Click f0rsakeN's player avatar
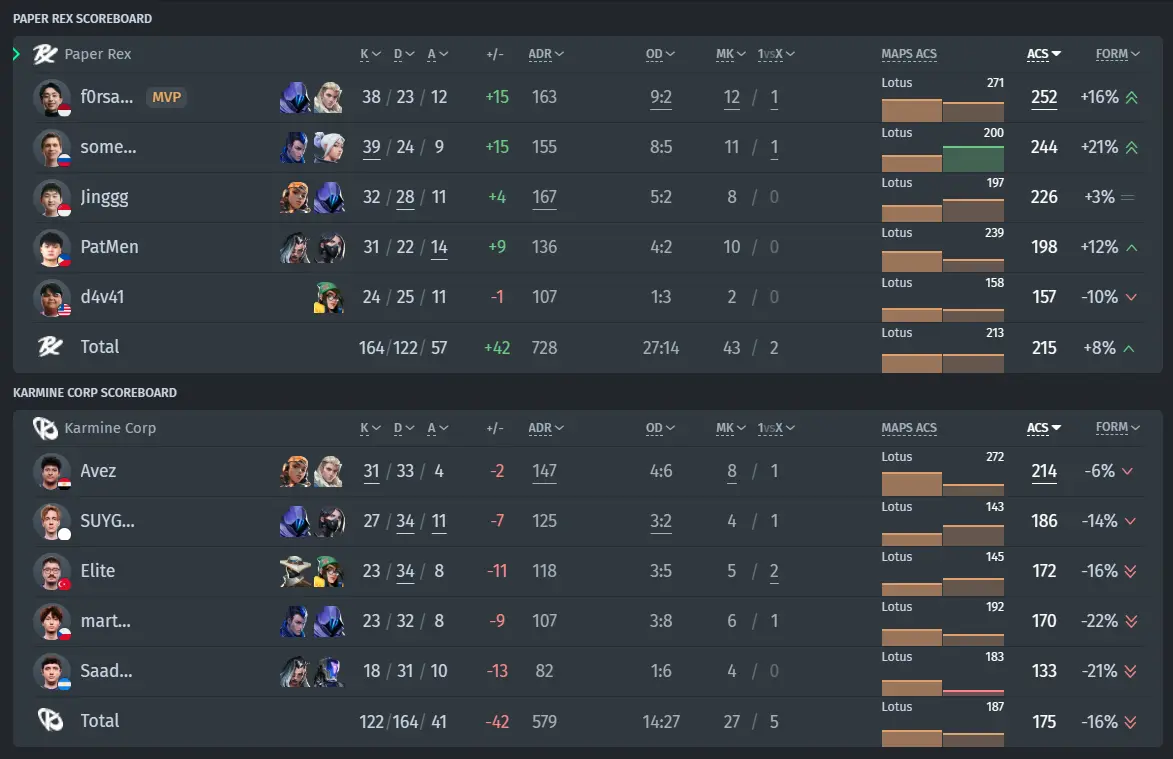The width and height of the screenshot is (1173, 759). pyautogui.click(x=52, y=97)
